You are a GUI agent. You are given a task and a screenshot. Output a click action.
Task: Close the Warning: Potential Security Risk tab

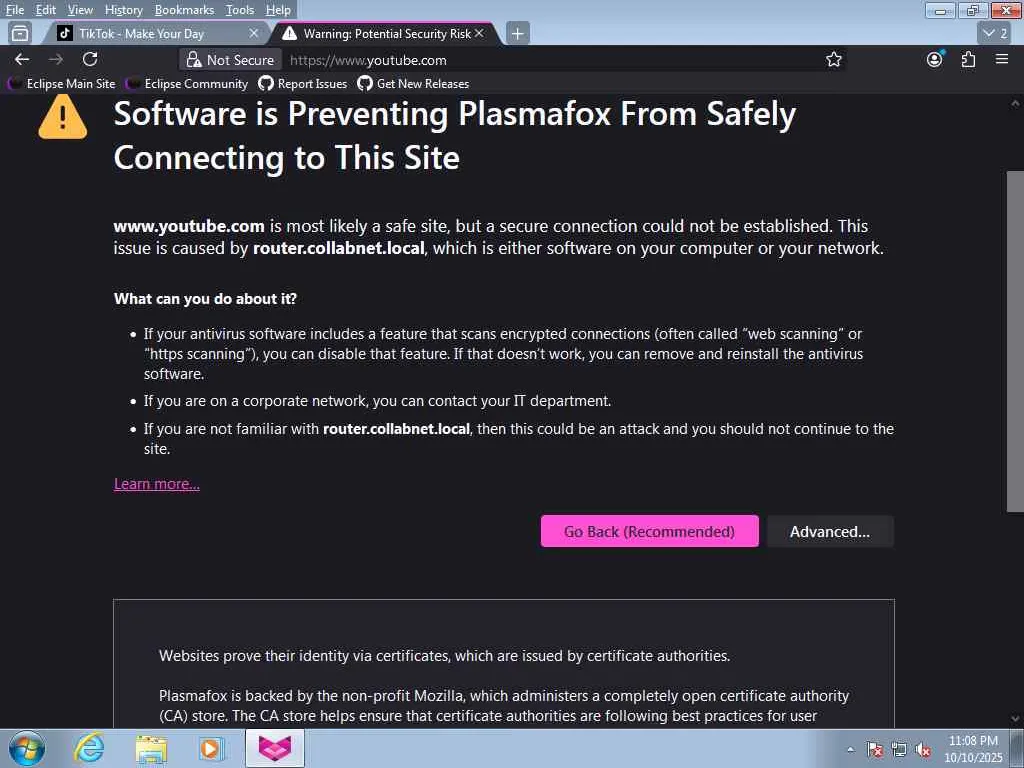tap(479, 33)
